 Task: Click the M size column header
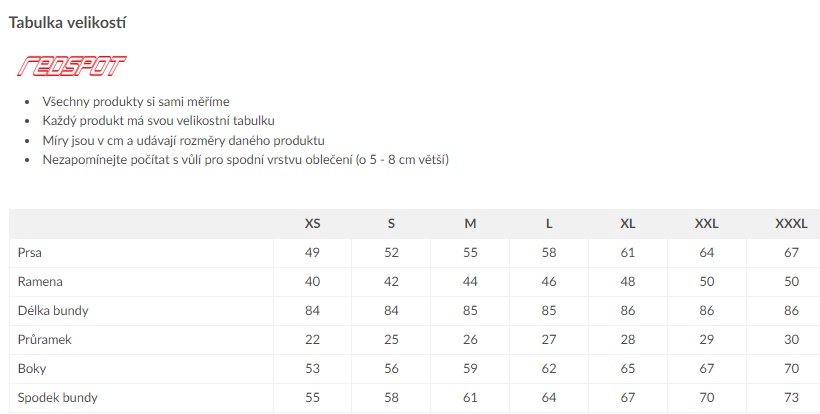point(470,224)
